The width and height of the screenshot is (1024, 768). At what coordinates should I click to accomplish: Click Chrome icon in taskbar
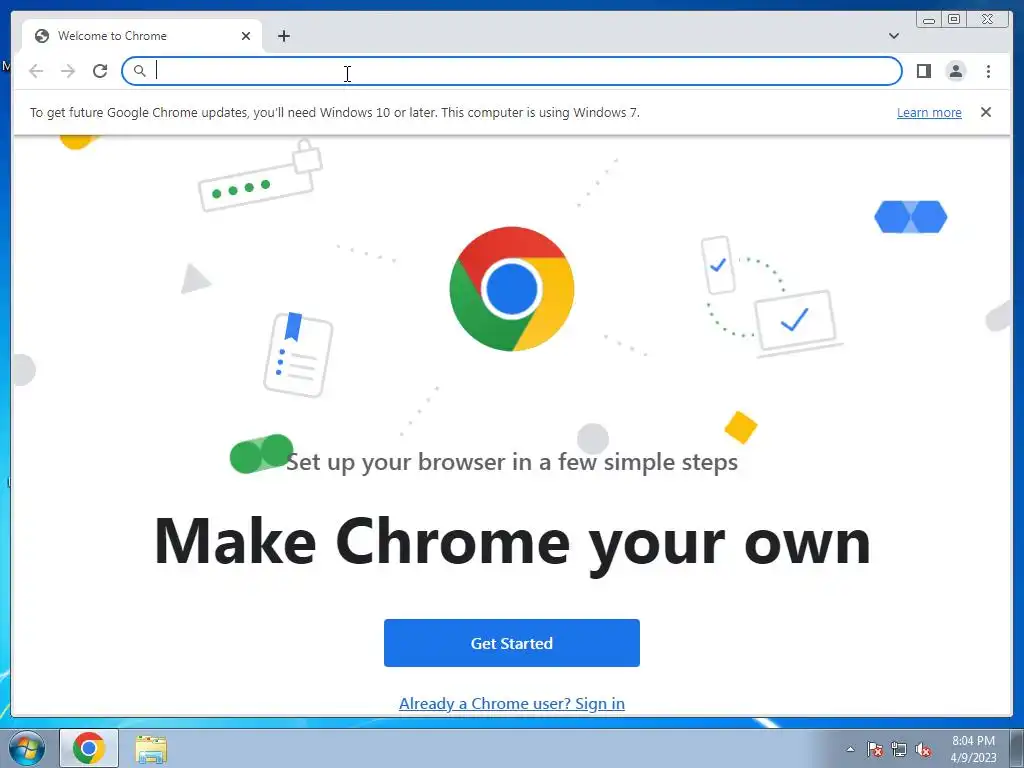(89, 748)
